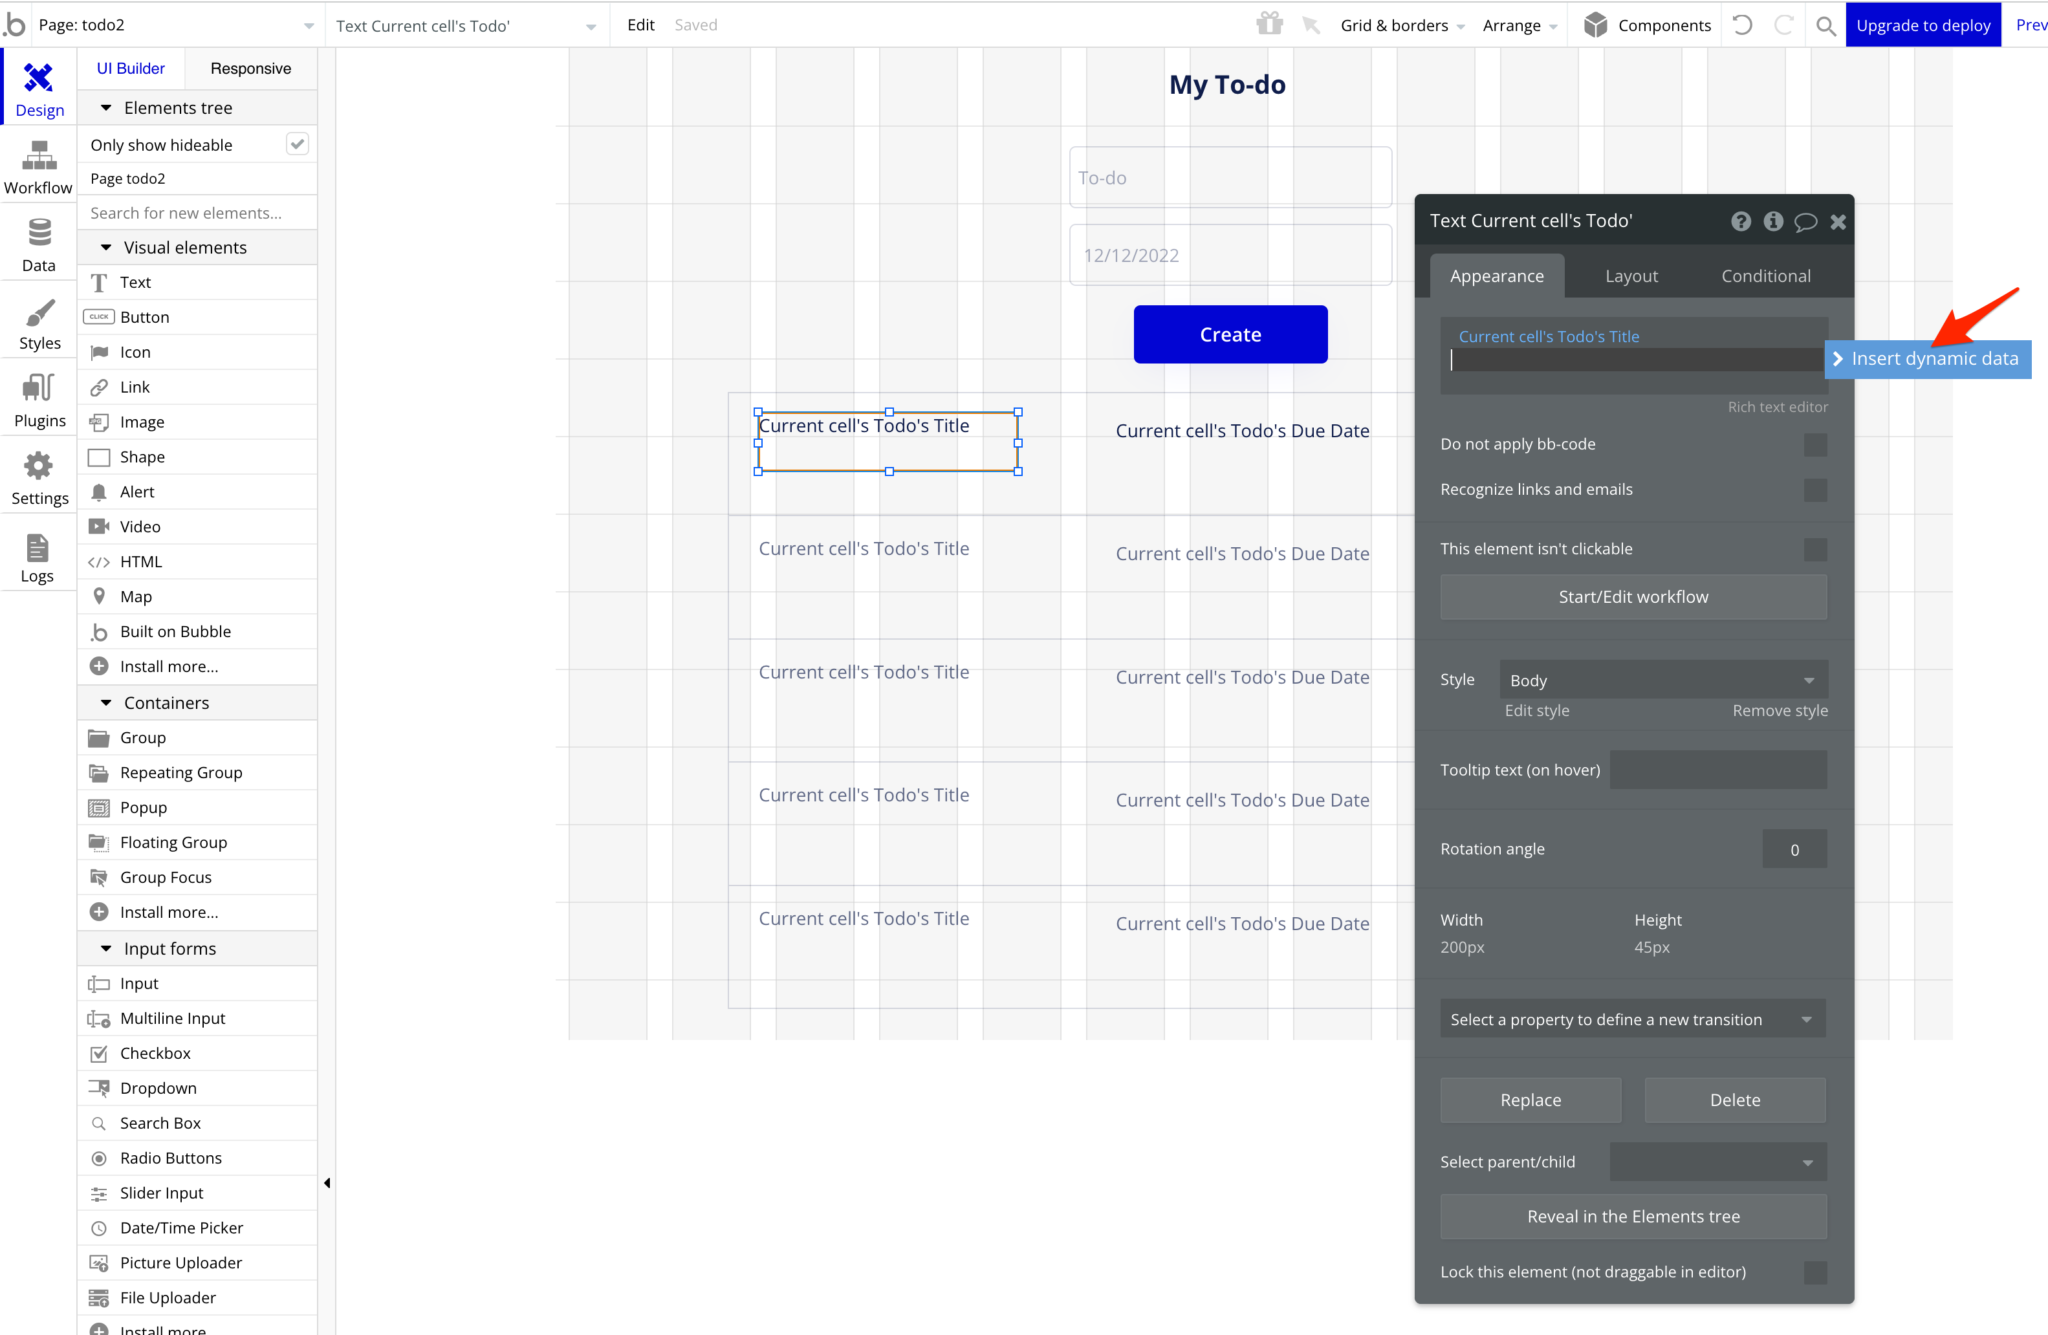
Task: Click the search magnifier icon in top bar
Action: tap(1825, 26)
